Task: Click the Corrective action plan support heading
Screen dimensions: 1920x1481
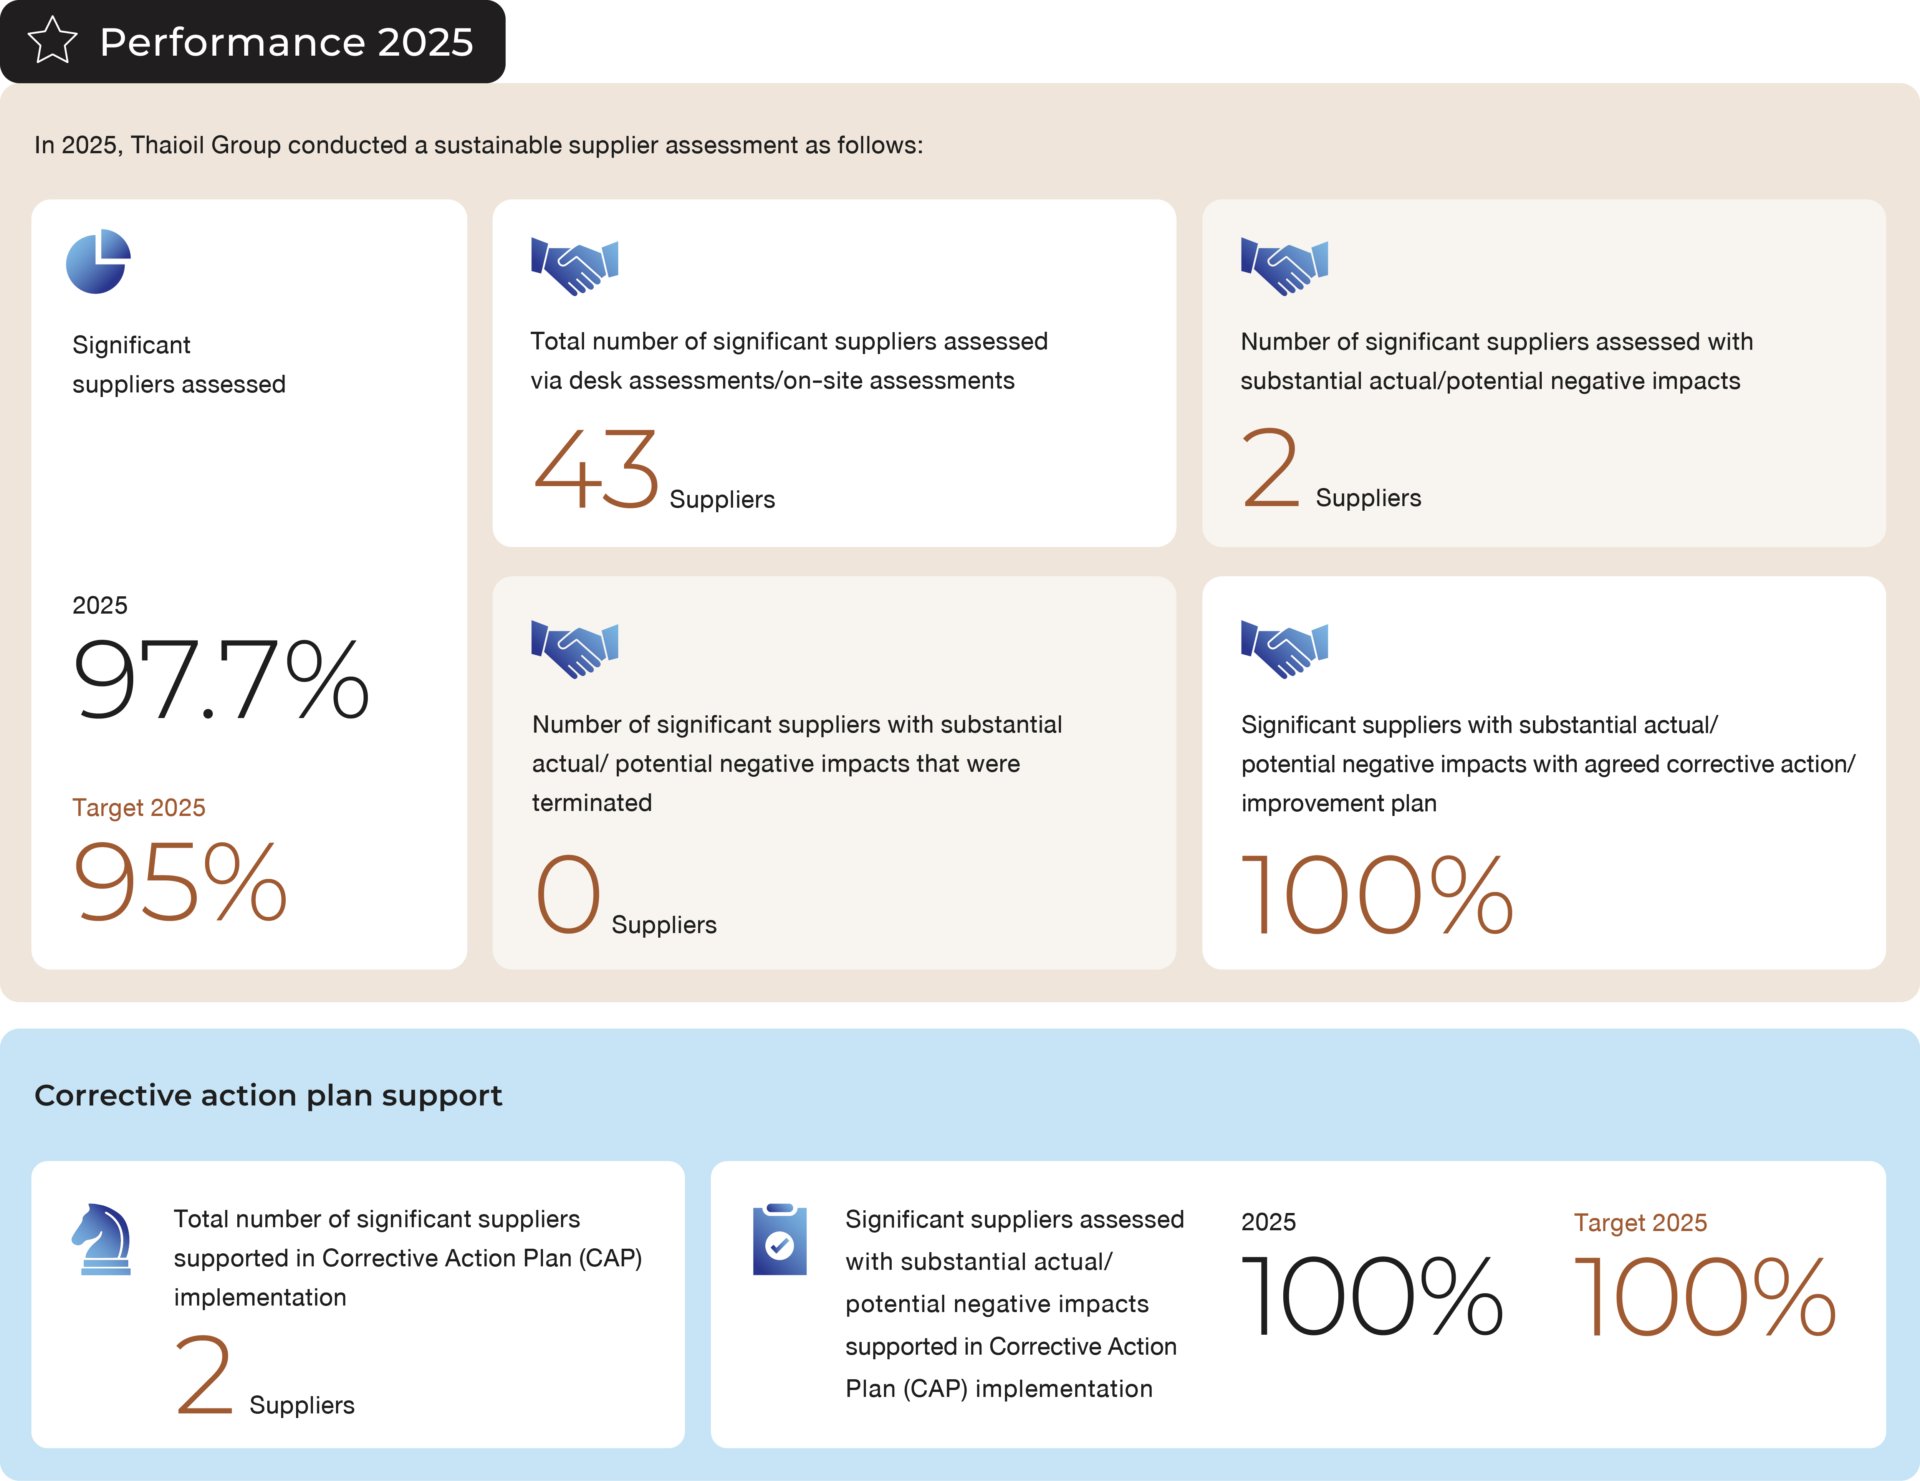Action: (x=268, y=1096)
